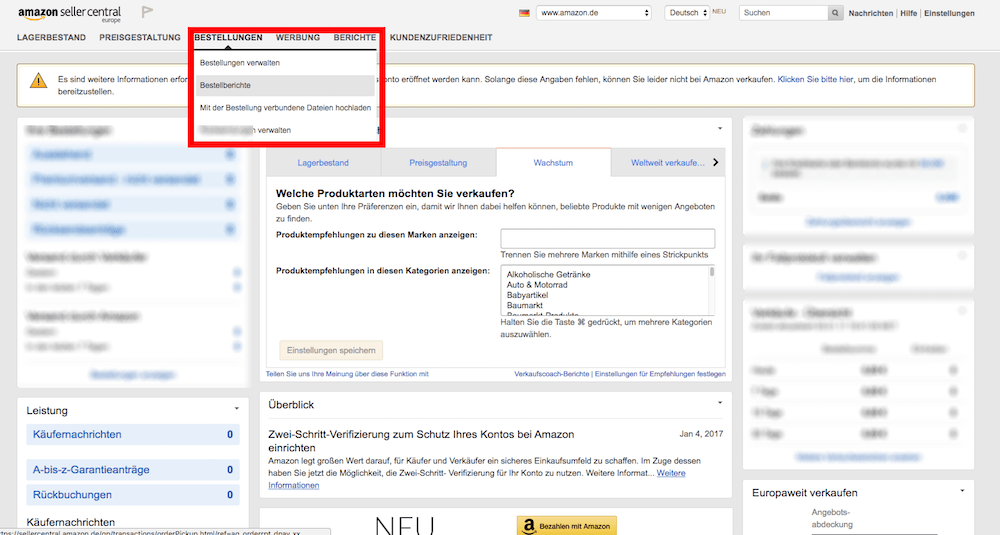
Task: Open the KUNDENZUFRIEDENHEIT menu
Action: tap(441, 38)
